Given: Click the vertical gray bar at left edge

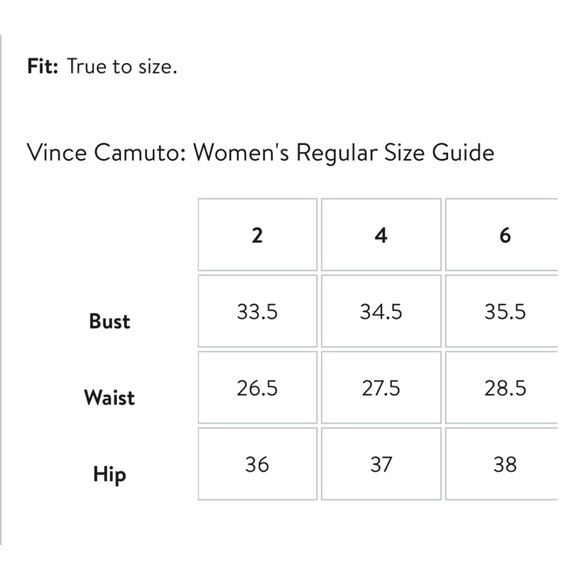Looking at the screenshot, I should click(x=1, y=290).
